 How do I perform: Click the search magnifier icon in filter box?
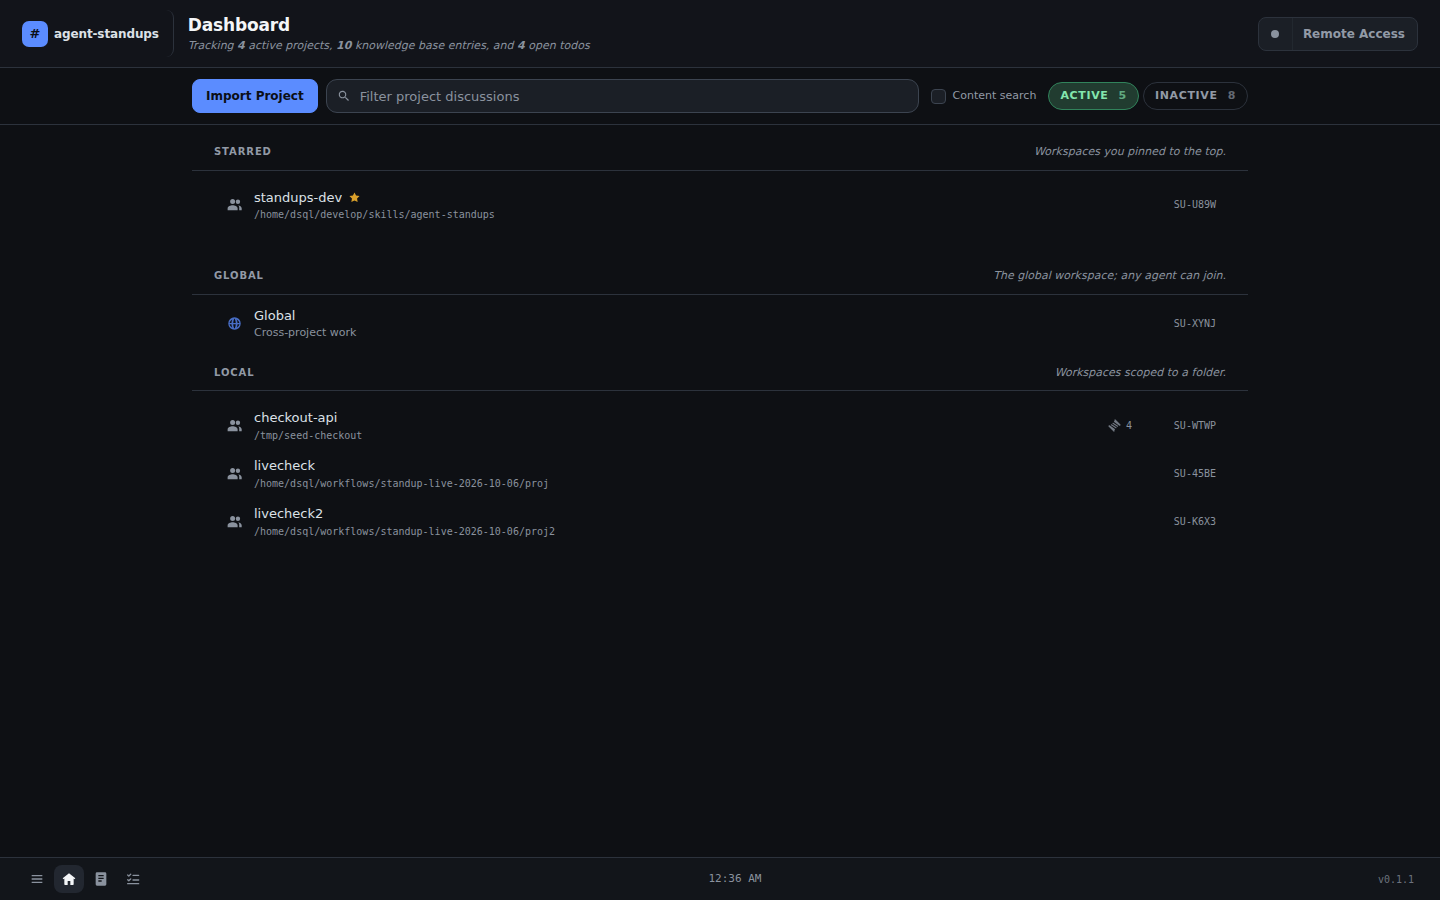pos(344,96)
